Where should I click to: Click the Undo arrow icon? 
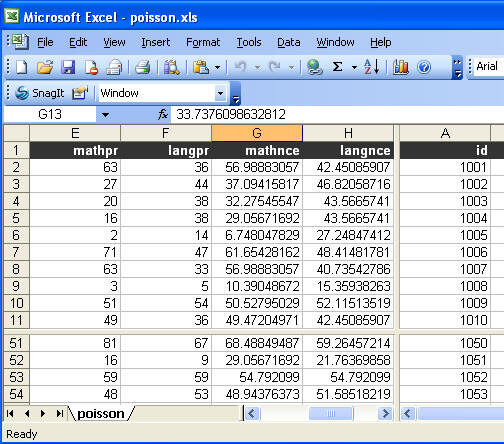click(x=240, y=67)
